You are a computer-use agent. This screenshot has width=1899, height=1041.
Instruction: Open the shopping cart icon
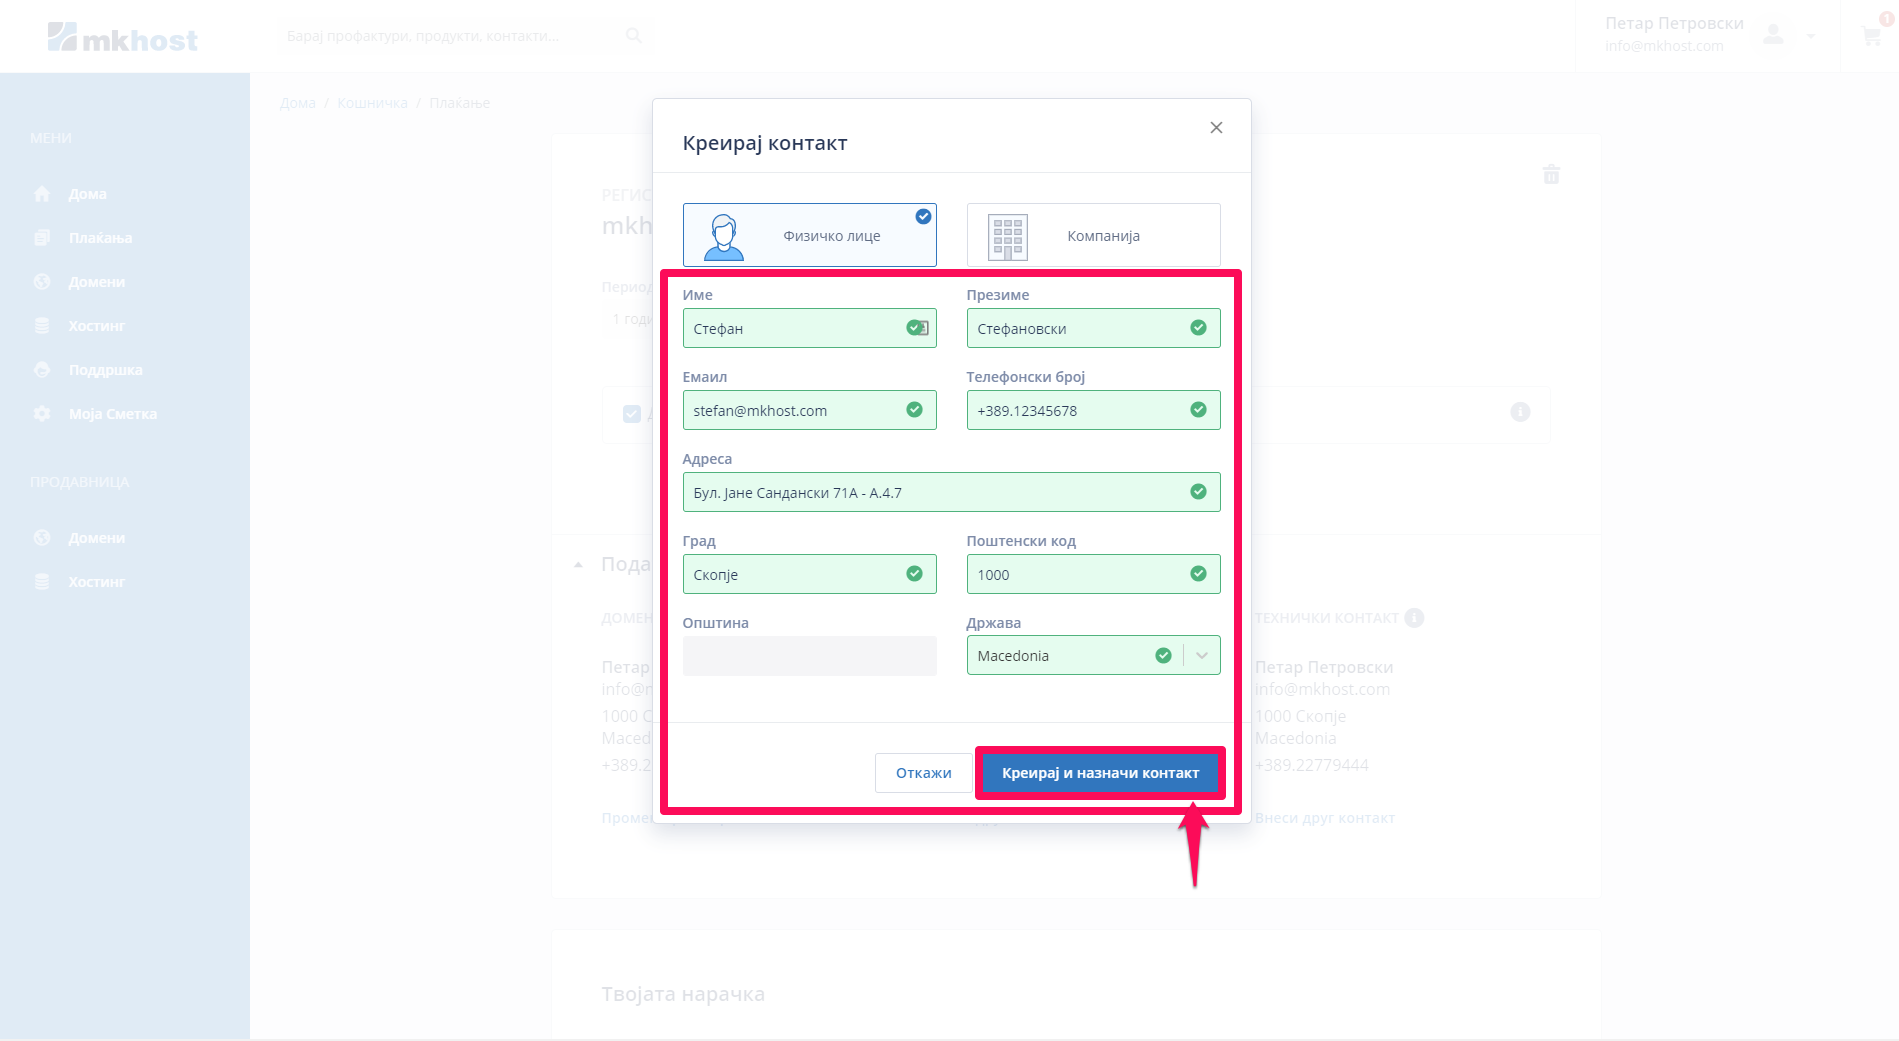[1871, 36]
